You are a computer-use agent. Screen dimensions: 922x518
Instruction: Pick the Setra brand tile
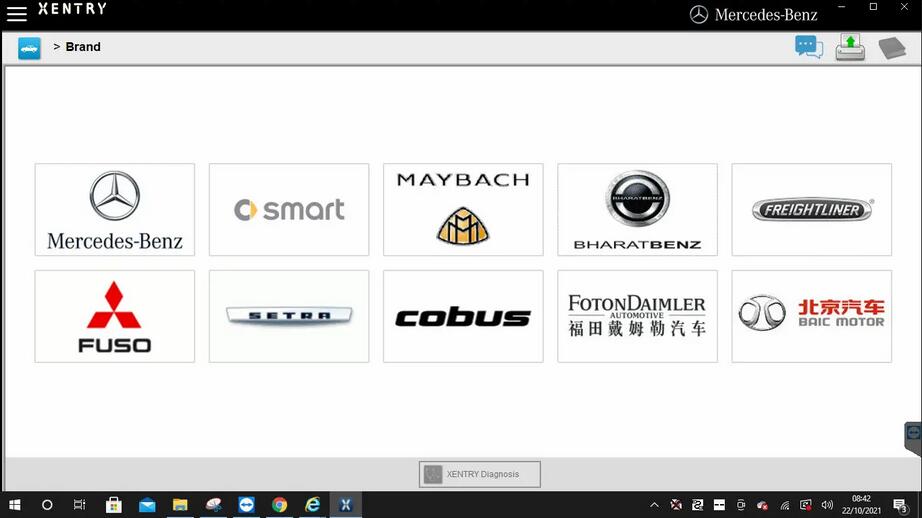pyautogui.click(x=289, y=316)
